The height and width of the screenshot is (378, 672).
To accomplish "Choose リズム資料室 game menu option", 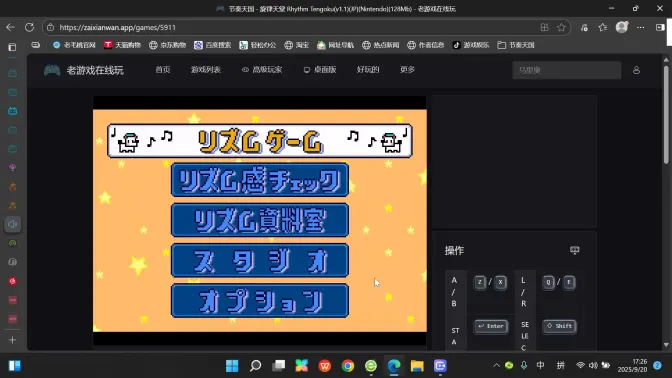I will 260,220.
